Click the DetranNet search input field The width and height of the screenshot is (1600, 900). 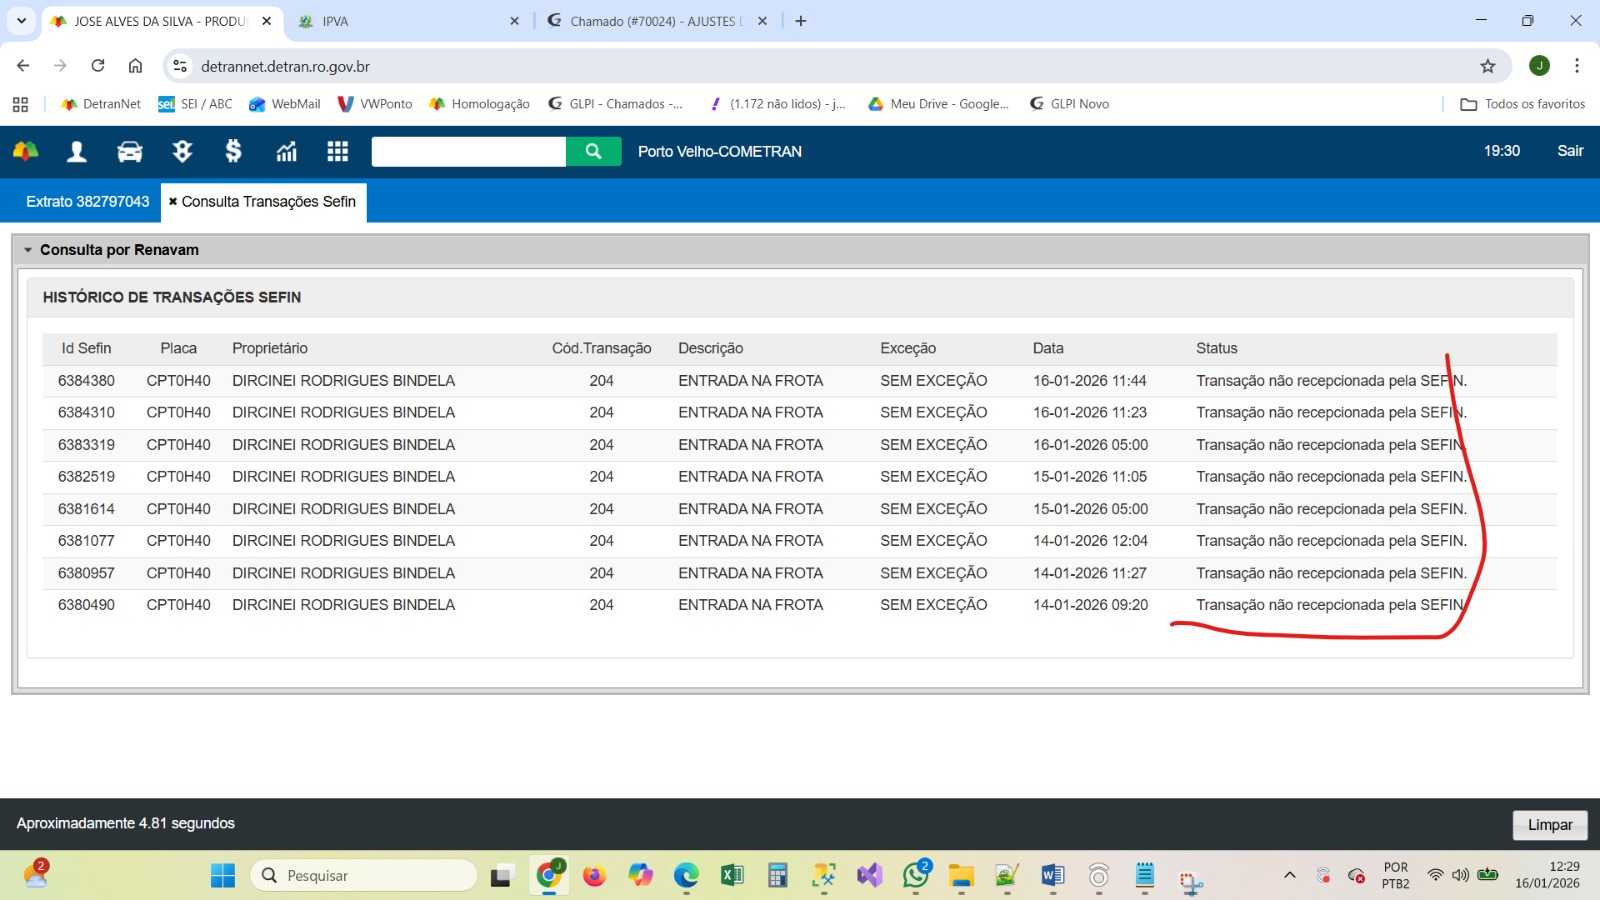468,151
